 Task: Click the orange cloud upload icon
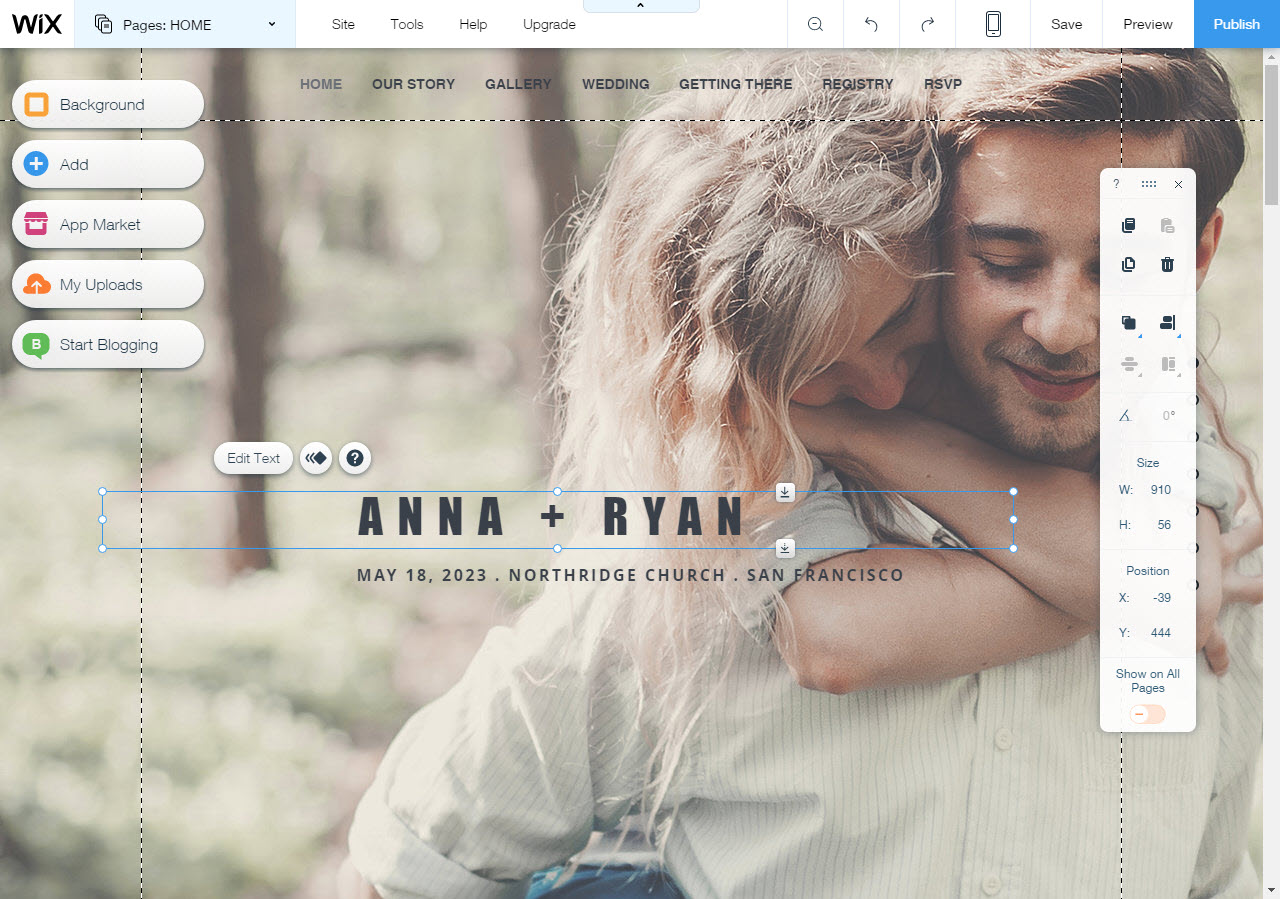[x=36, y=284]
